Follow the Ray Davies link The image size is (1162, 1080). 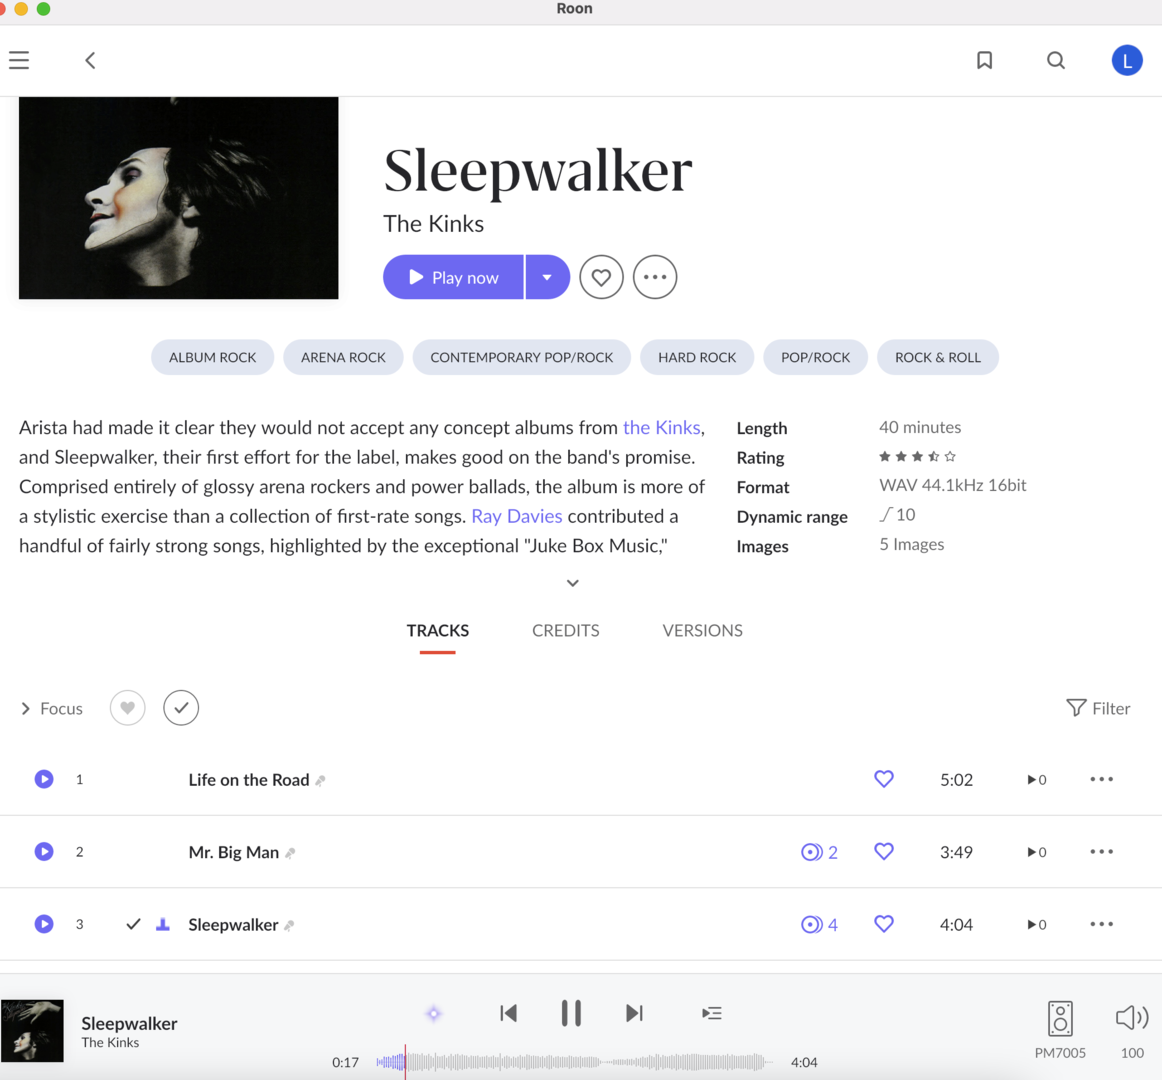517,516
